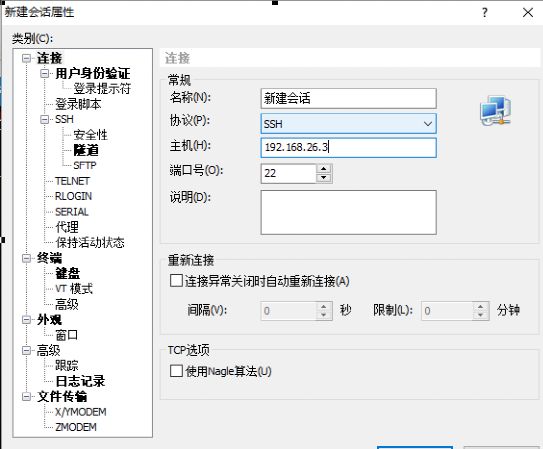Open 安全性 settings under SSH
543x449 pixels.
(90, 135)
